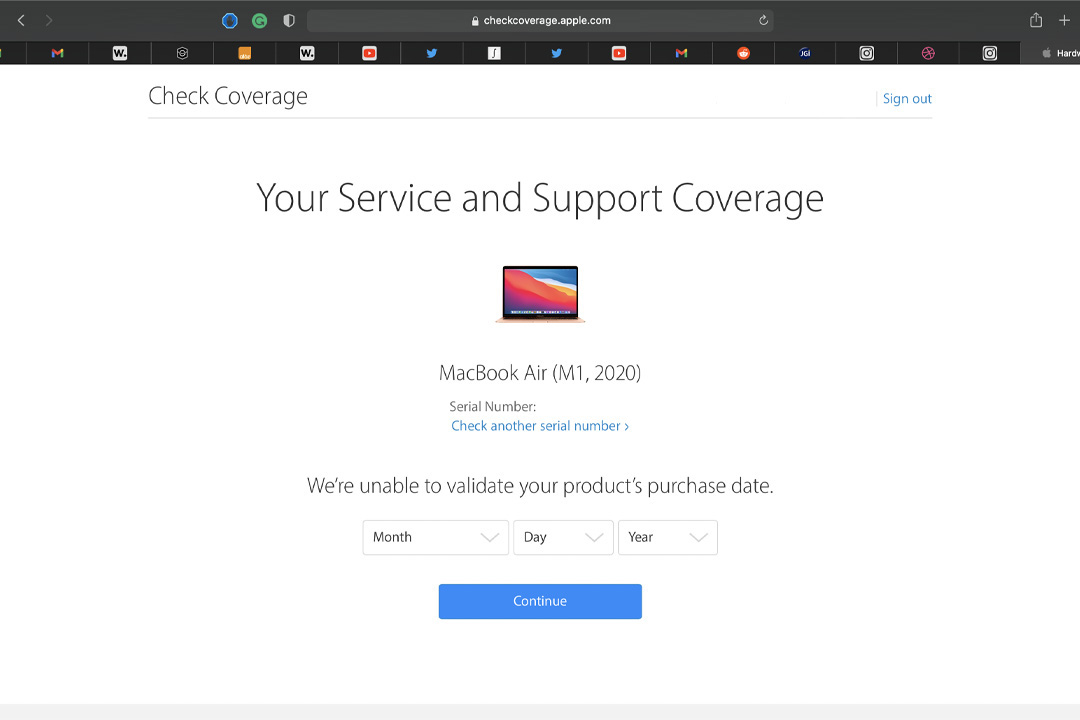Focus the checkcoverage.apple.com address bar
The width and height of the screenshot is (1080, 720).
pos(540,21)
